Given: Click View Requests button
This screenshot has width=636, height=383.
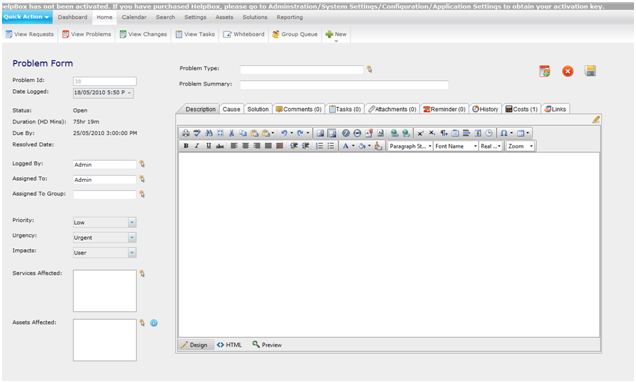Looking at the screenshot, I should coord(30,34).
